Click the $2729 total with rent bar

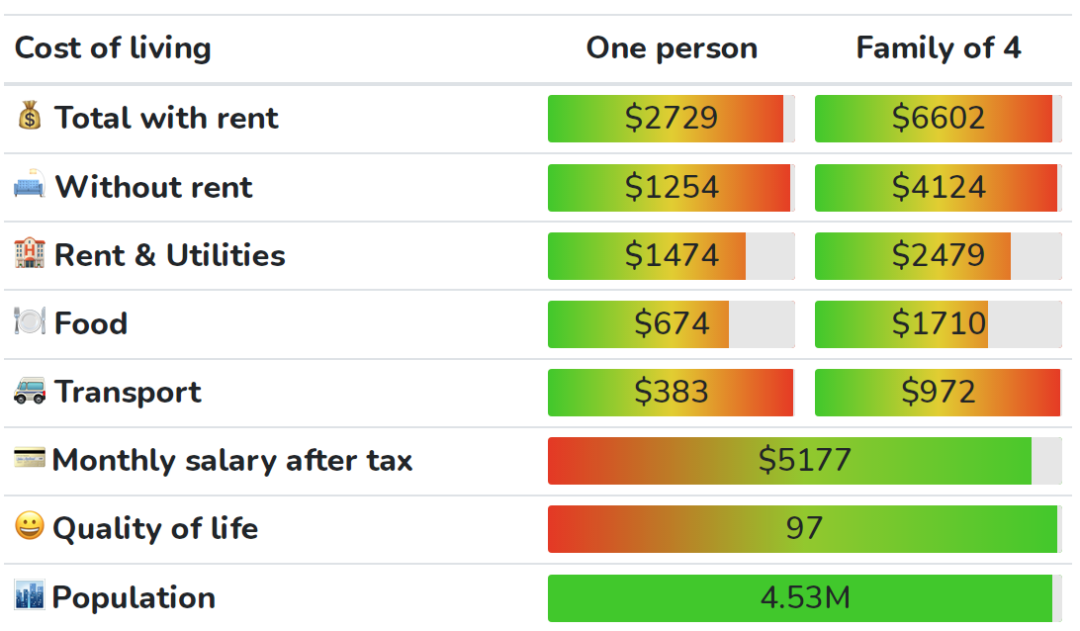tap(671, 118)
